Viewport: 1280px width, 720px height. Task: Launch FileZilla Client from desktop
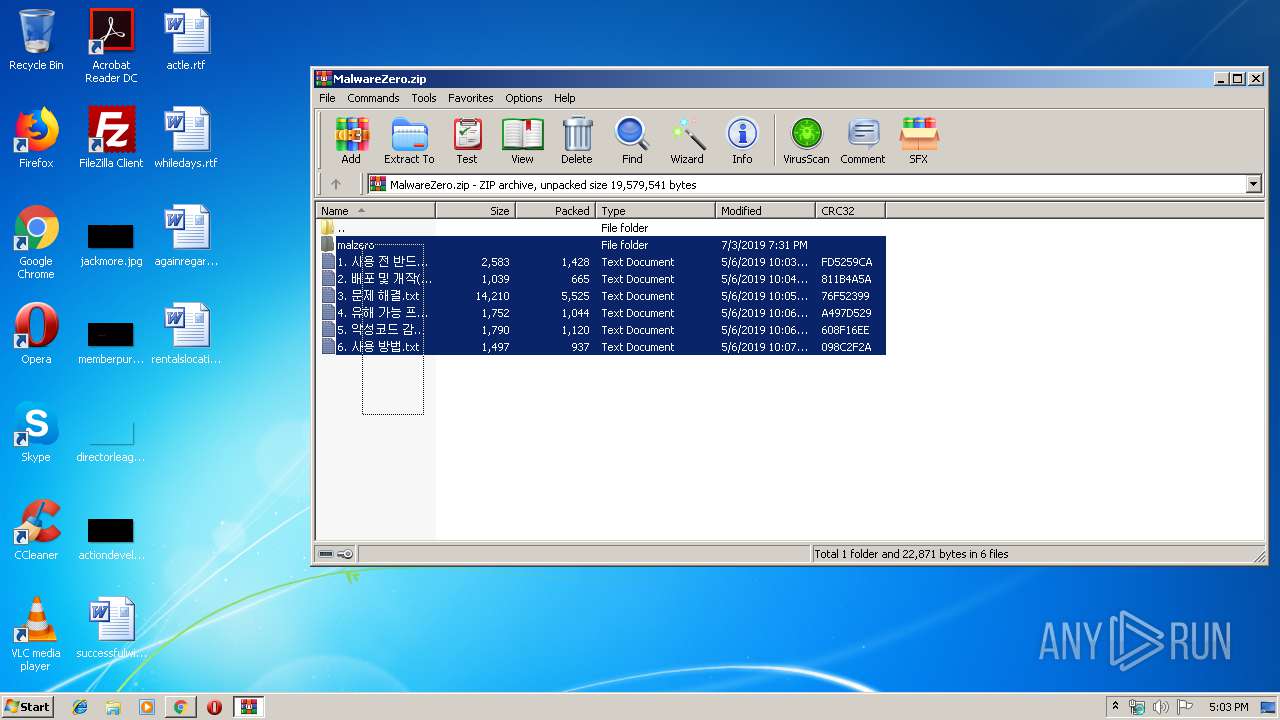(x=111, y=137)
